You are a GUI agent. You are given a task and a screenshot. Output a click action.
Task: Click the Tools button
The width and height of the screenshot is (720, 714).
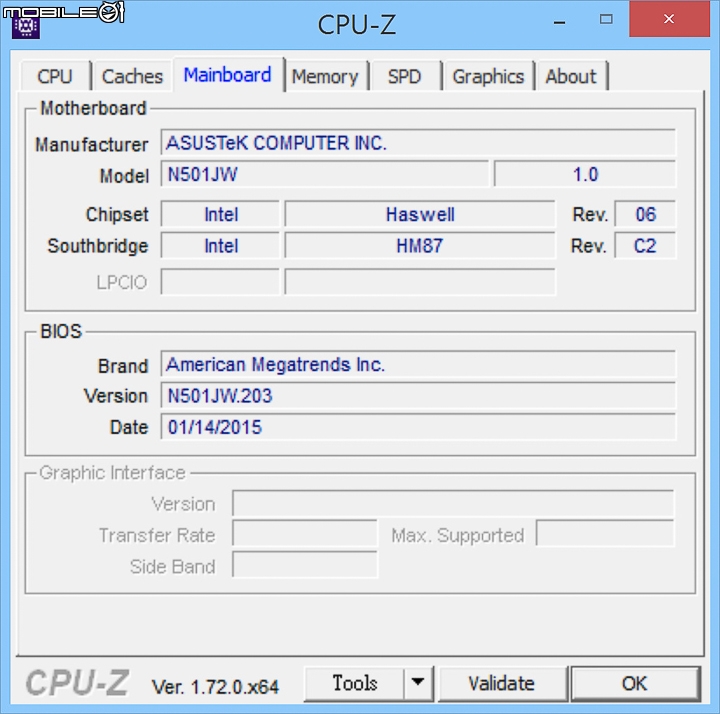click(354, 683)
